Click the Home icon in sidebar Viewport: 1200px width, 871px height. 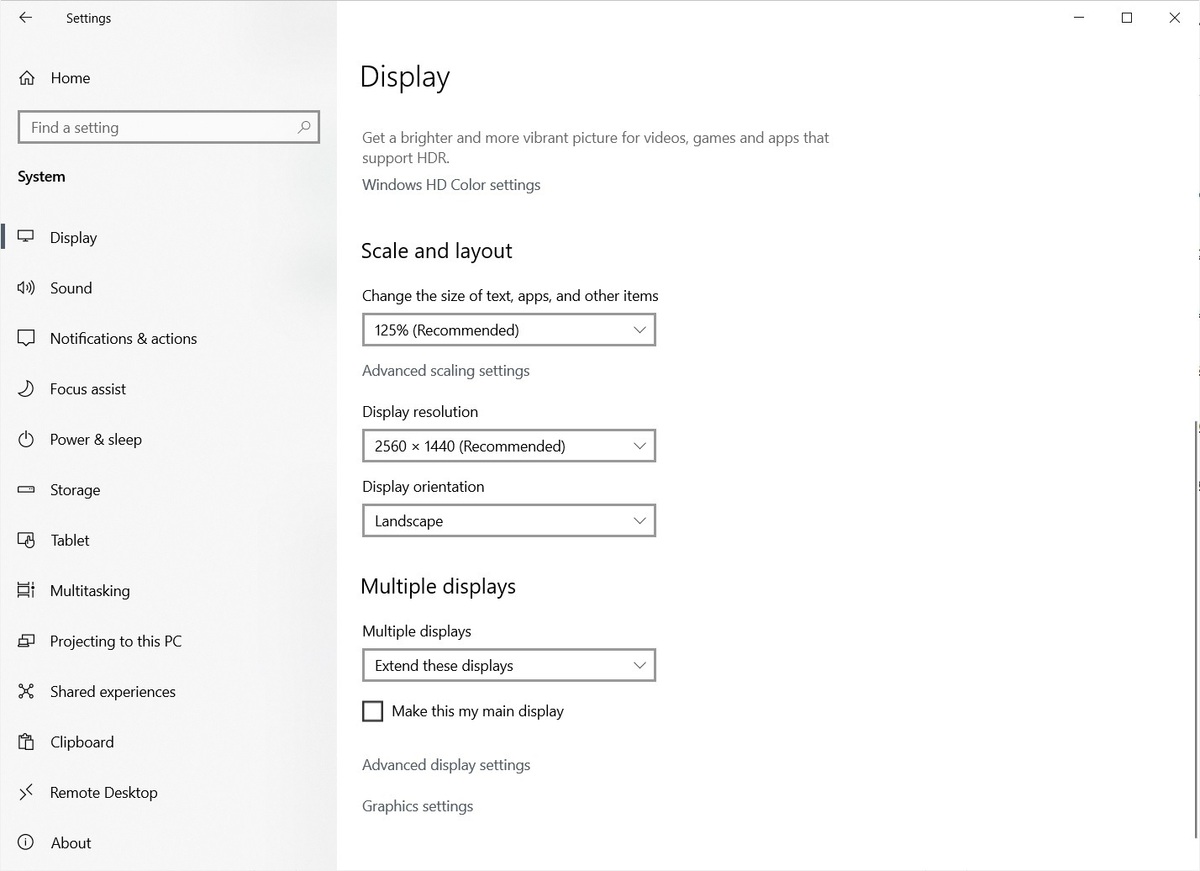point(27,78)
